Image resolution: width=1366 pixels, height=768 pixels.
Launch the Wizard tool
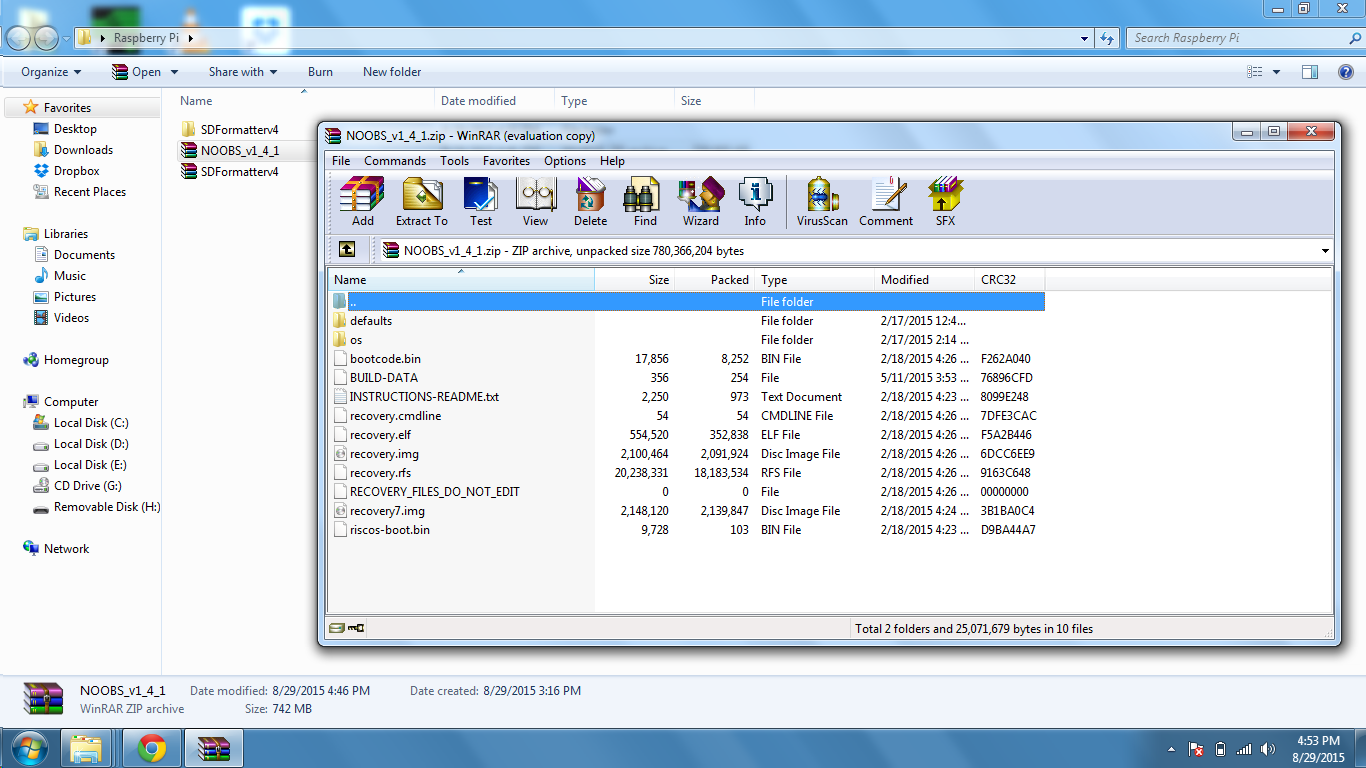point(700,201)
